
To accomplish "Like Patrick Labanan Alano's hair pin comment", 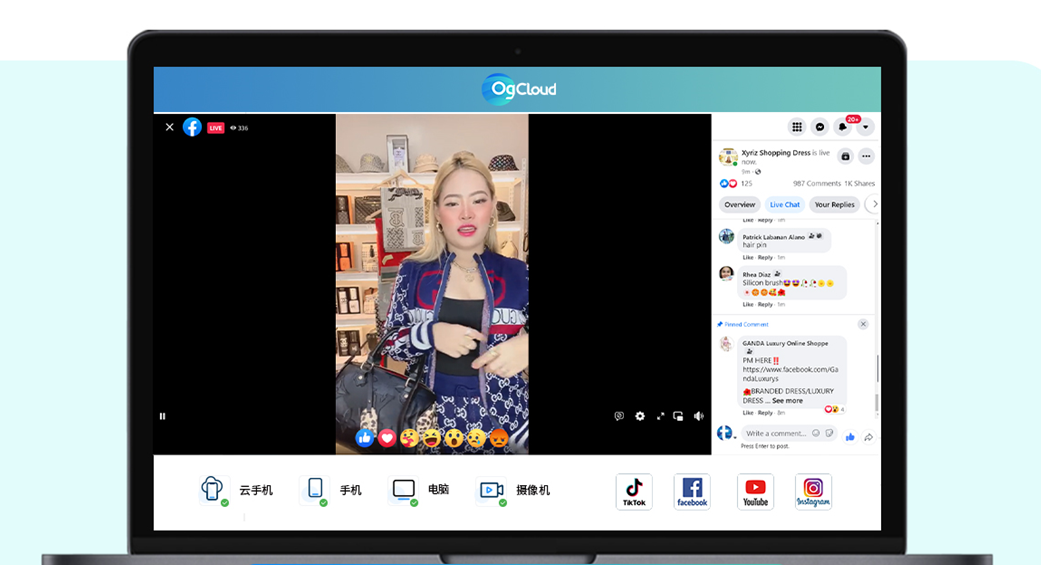I will [x=748, y=258].
